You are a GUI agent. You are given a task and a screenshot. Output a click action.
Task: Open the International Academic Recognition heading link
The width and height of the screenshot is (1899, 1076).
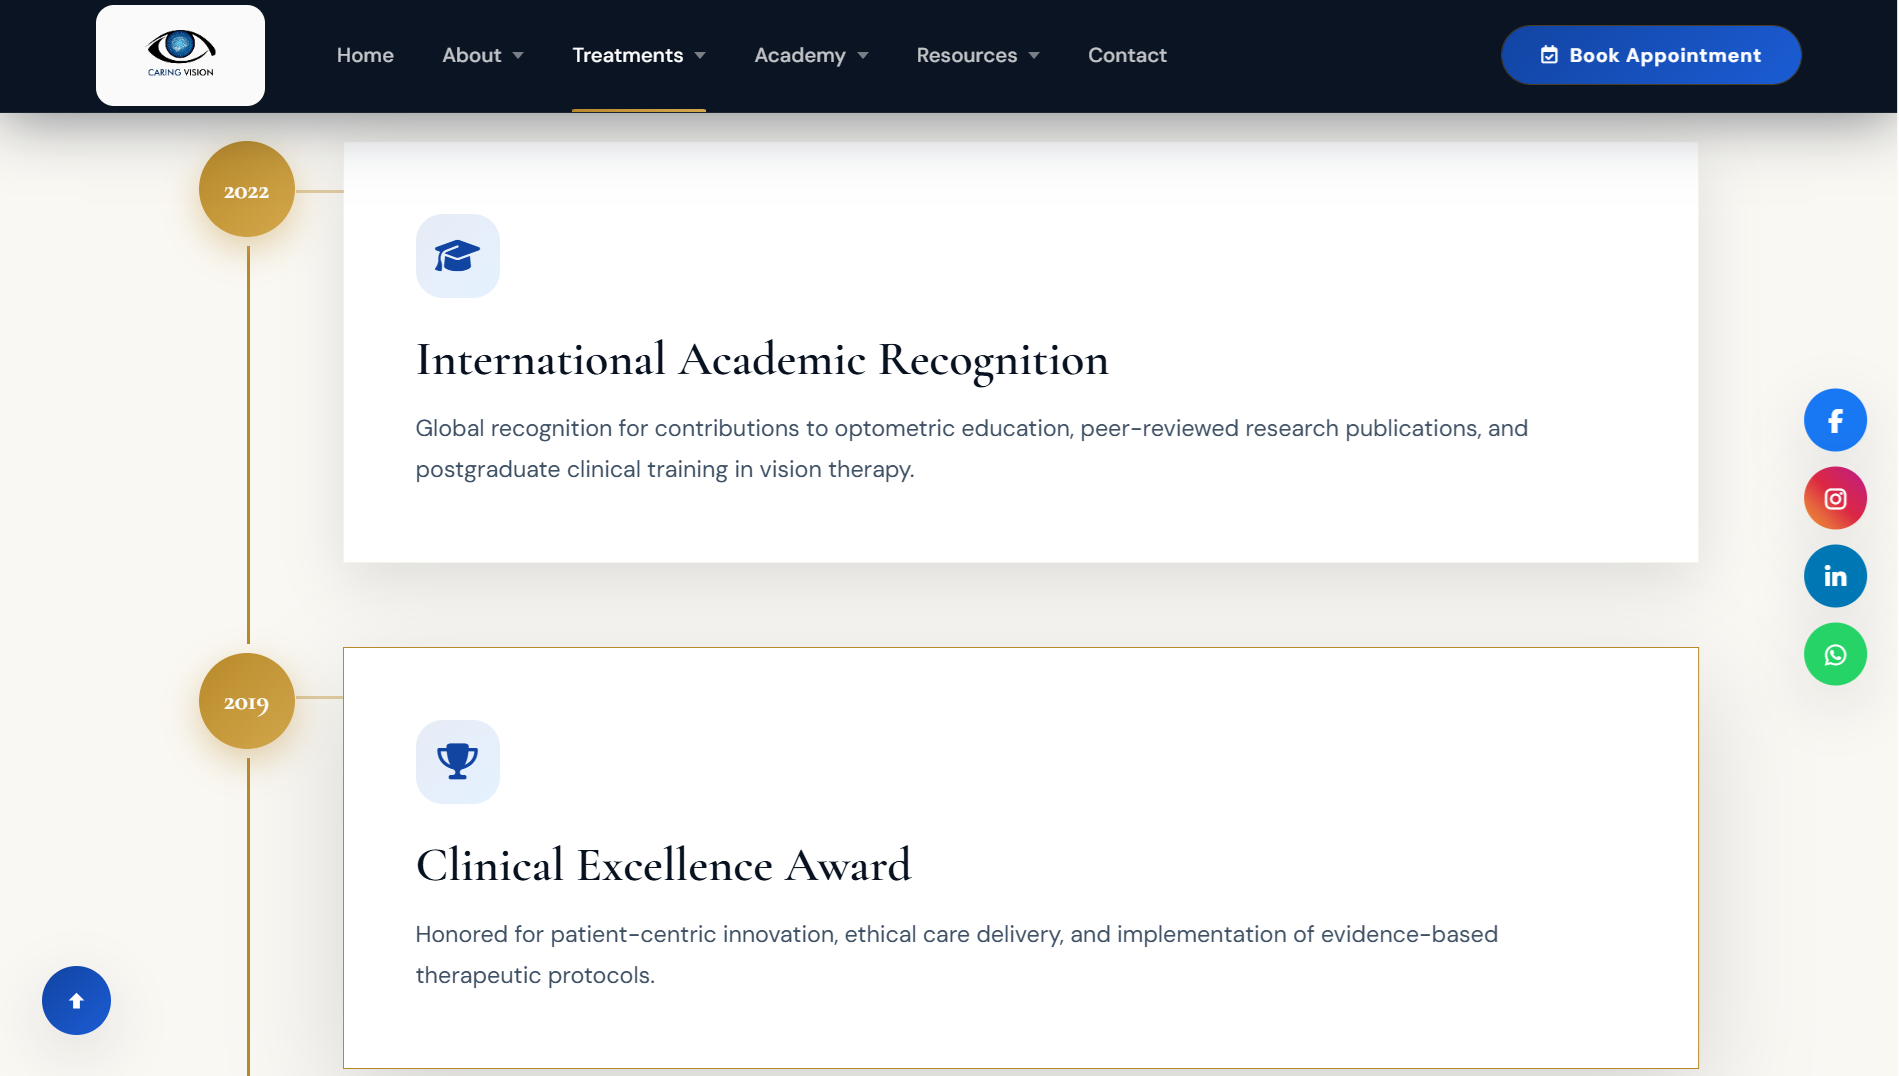point(762,359)
